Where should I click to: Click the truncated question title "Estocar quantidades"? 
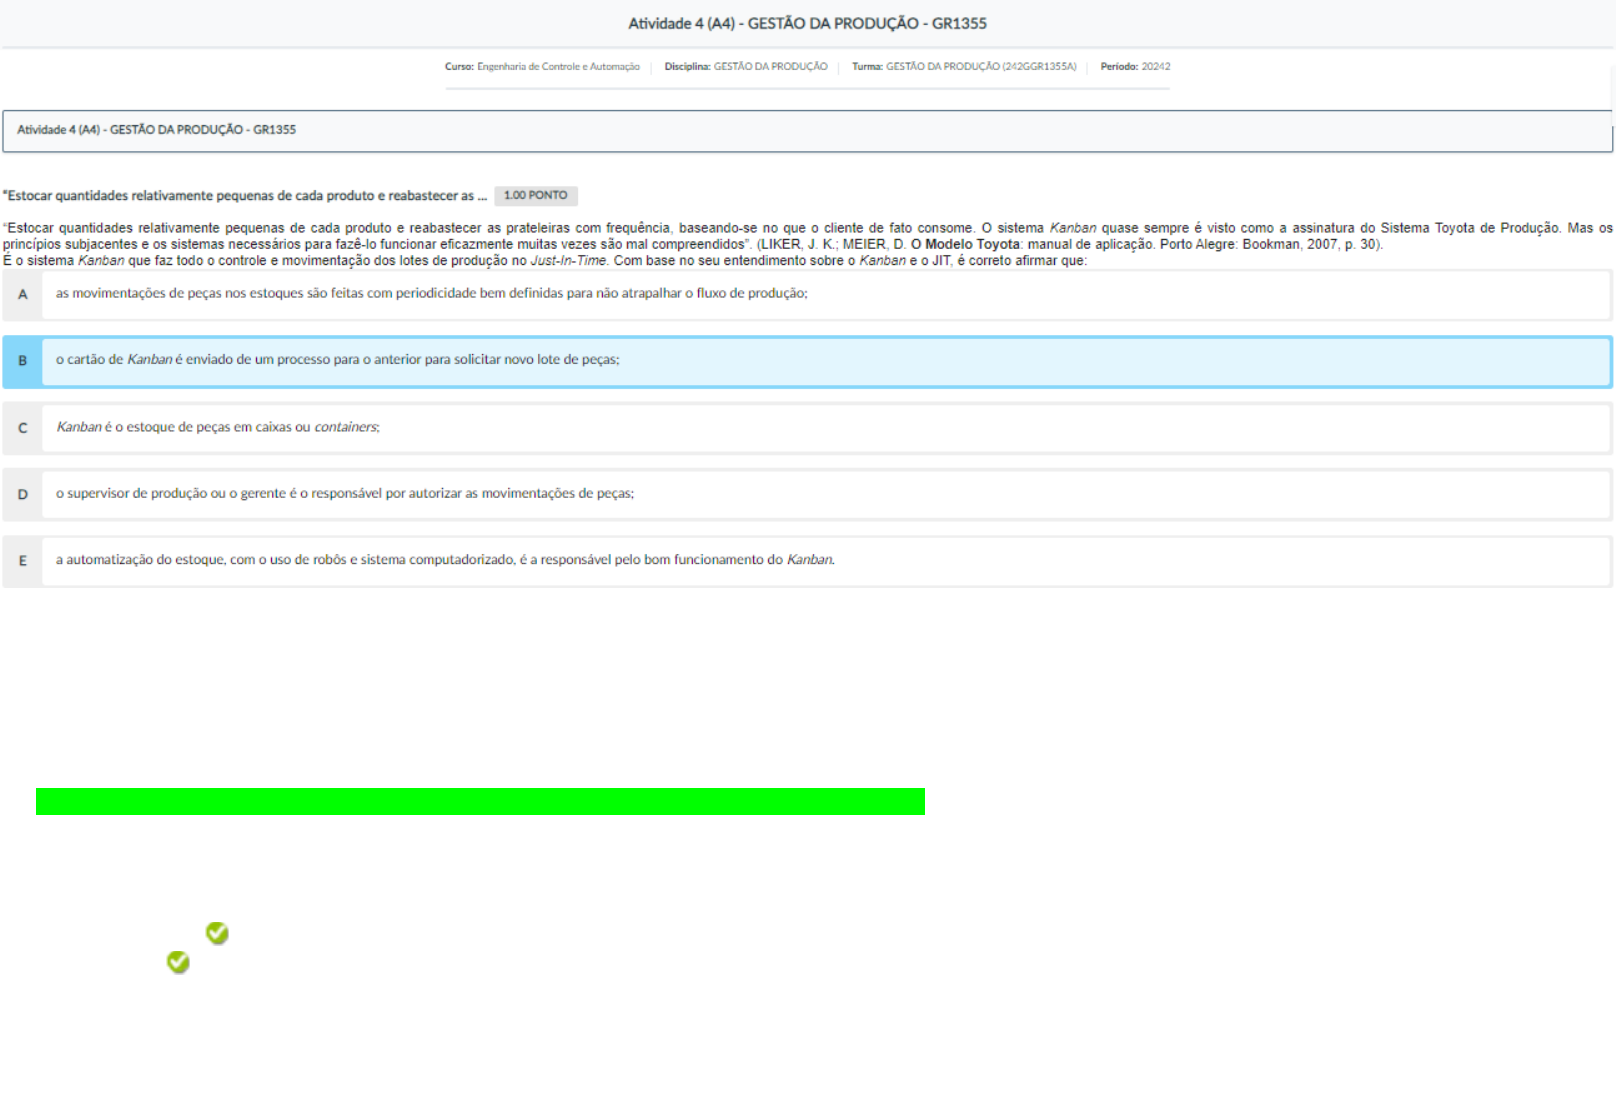point(245,196)
